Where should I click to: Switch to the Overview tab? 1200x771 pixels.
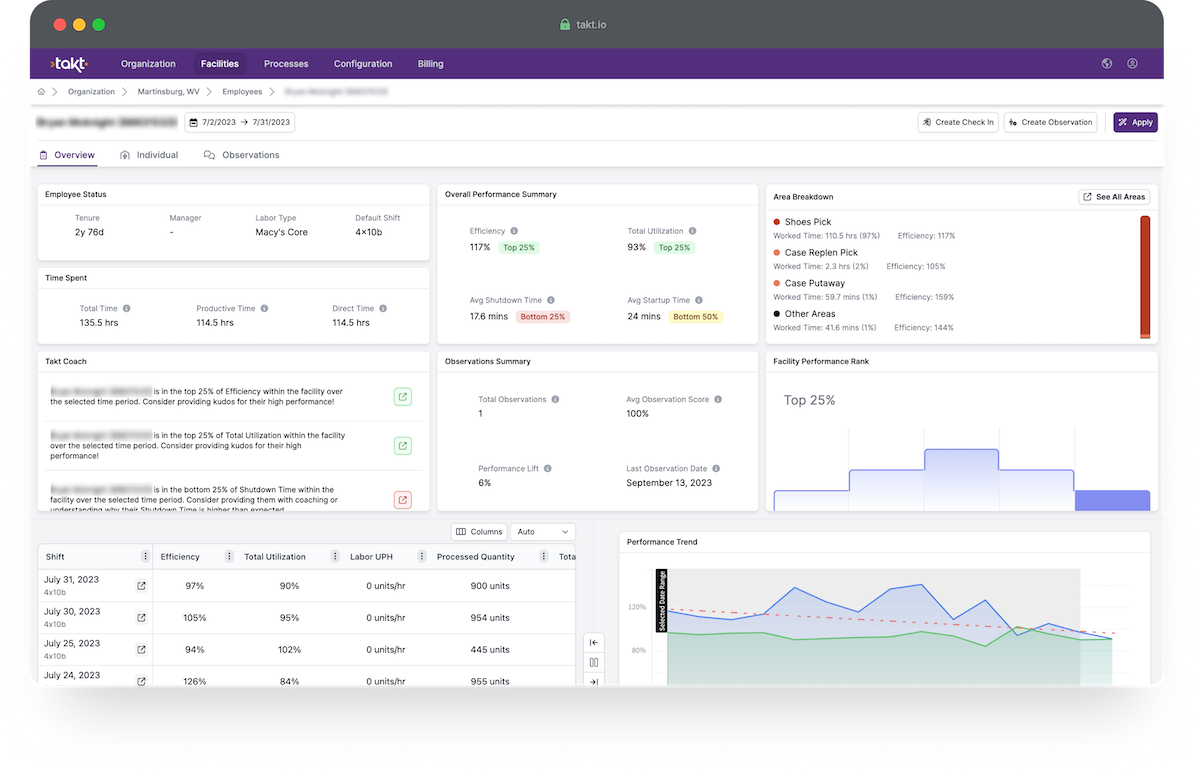coord(67,155)
